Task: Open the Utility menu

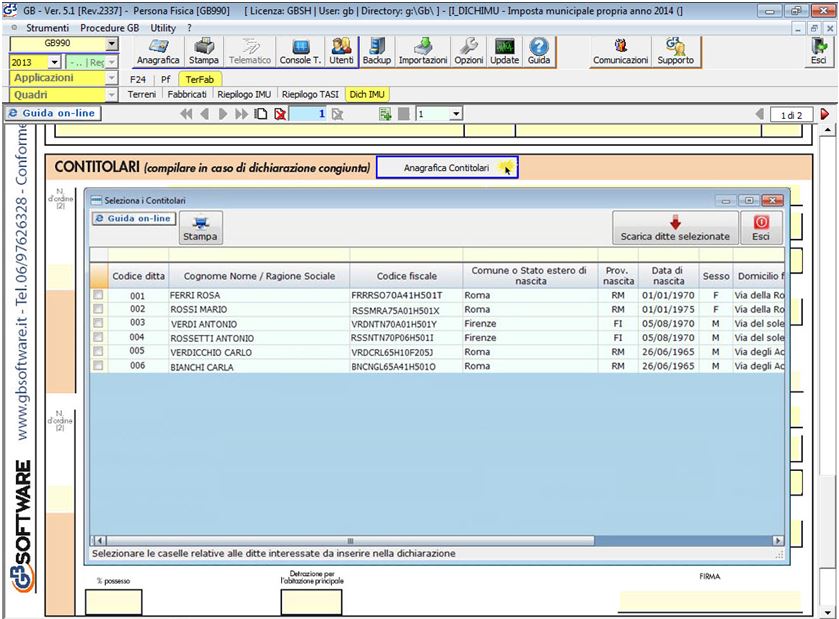Action: [x=163, y=28]
